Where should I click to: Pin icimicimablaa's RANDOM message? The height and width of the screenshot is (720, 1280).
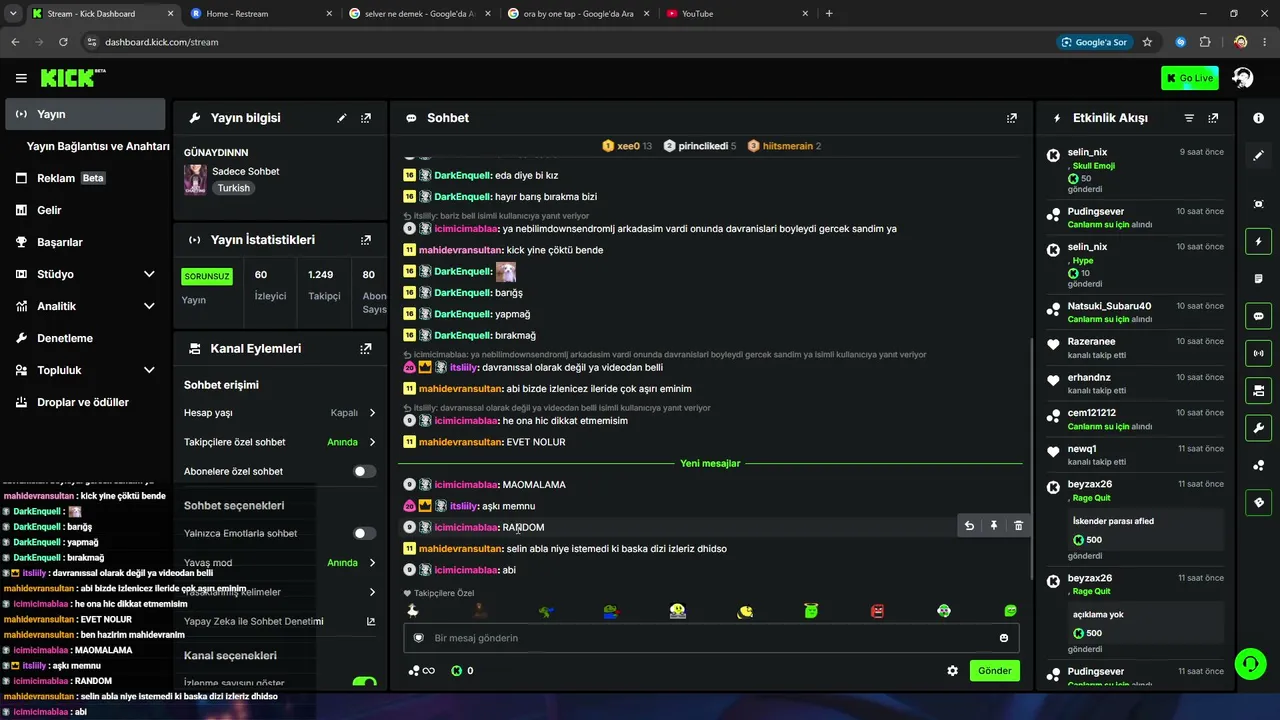click(994, 526)
